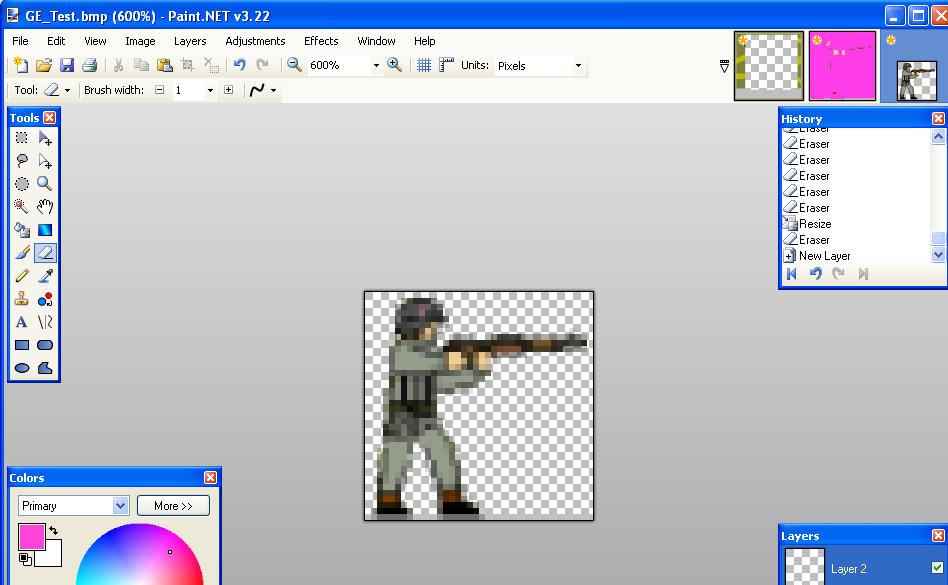Screen dimensions: 948x585
Task: Open the Adjustments menu
Action: (x=255, y=41)
